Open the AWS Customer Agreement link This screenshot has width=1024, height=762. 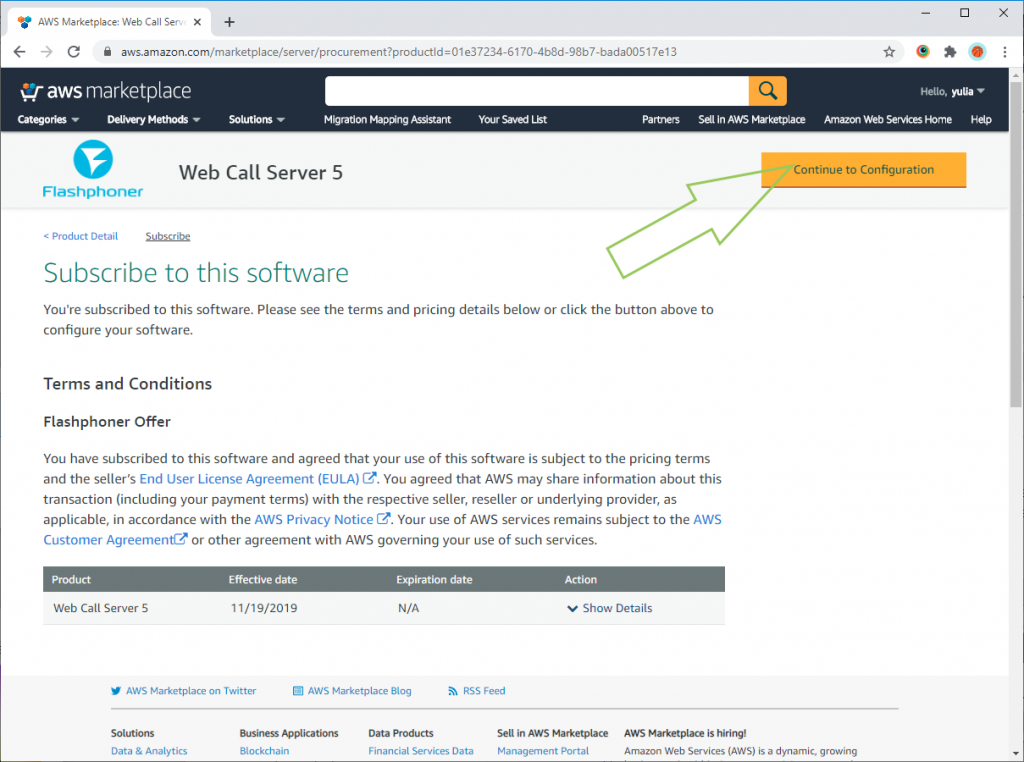[115, 539]
